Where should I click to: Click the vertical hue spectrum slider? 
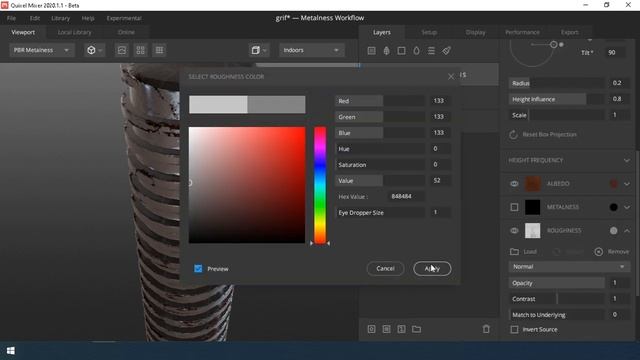pyautogui.click(x=320, y=185)
